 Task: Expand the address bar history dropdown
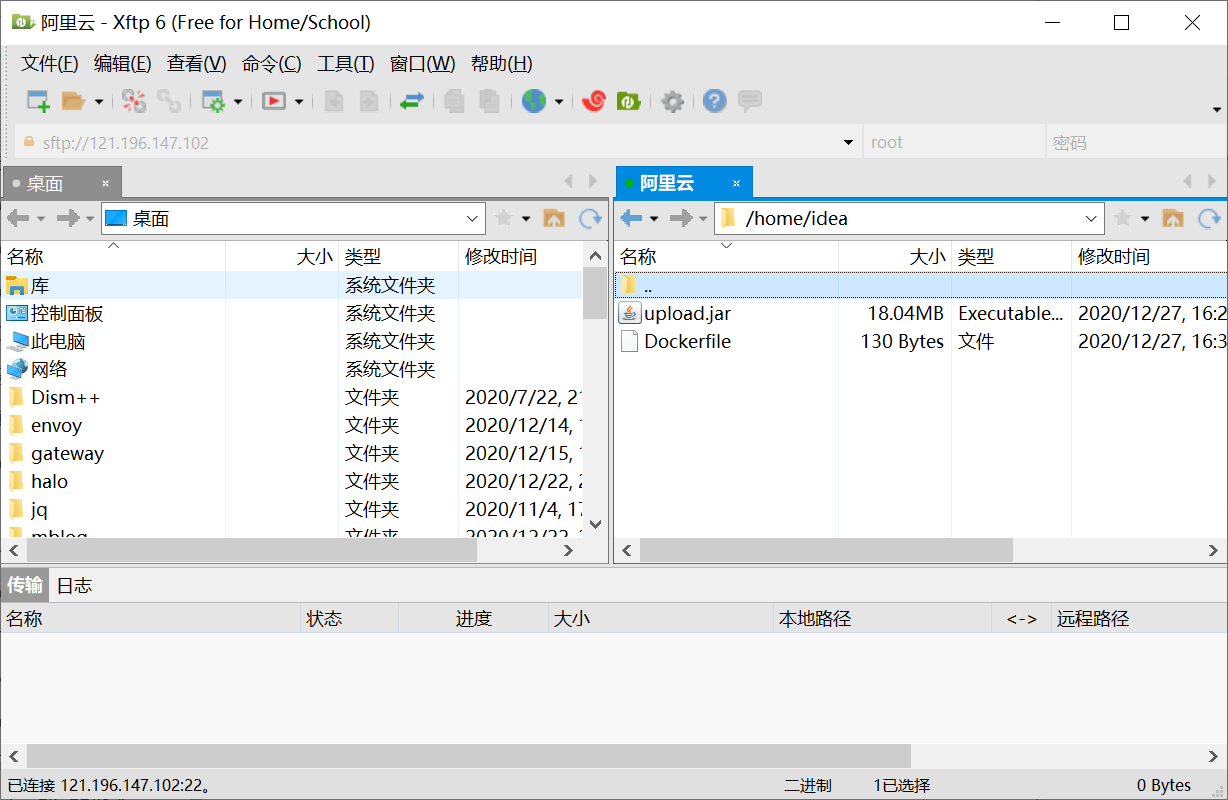(849, 143)
